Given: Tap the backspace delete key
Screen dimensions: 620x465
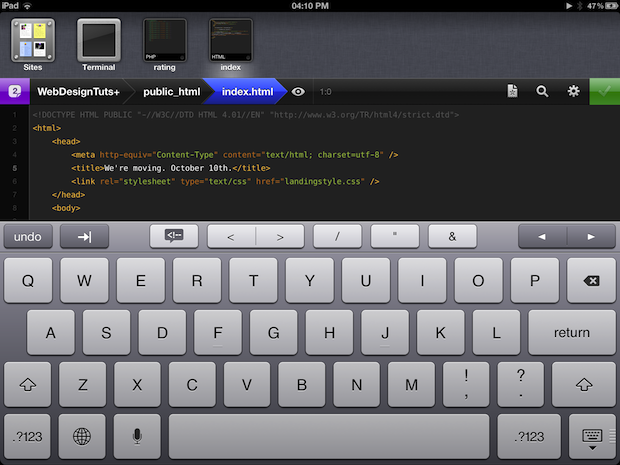Looking at the screenshot, I should pos(591,281).
